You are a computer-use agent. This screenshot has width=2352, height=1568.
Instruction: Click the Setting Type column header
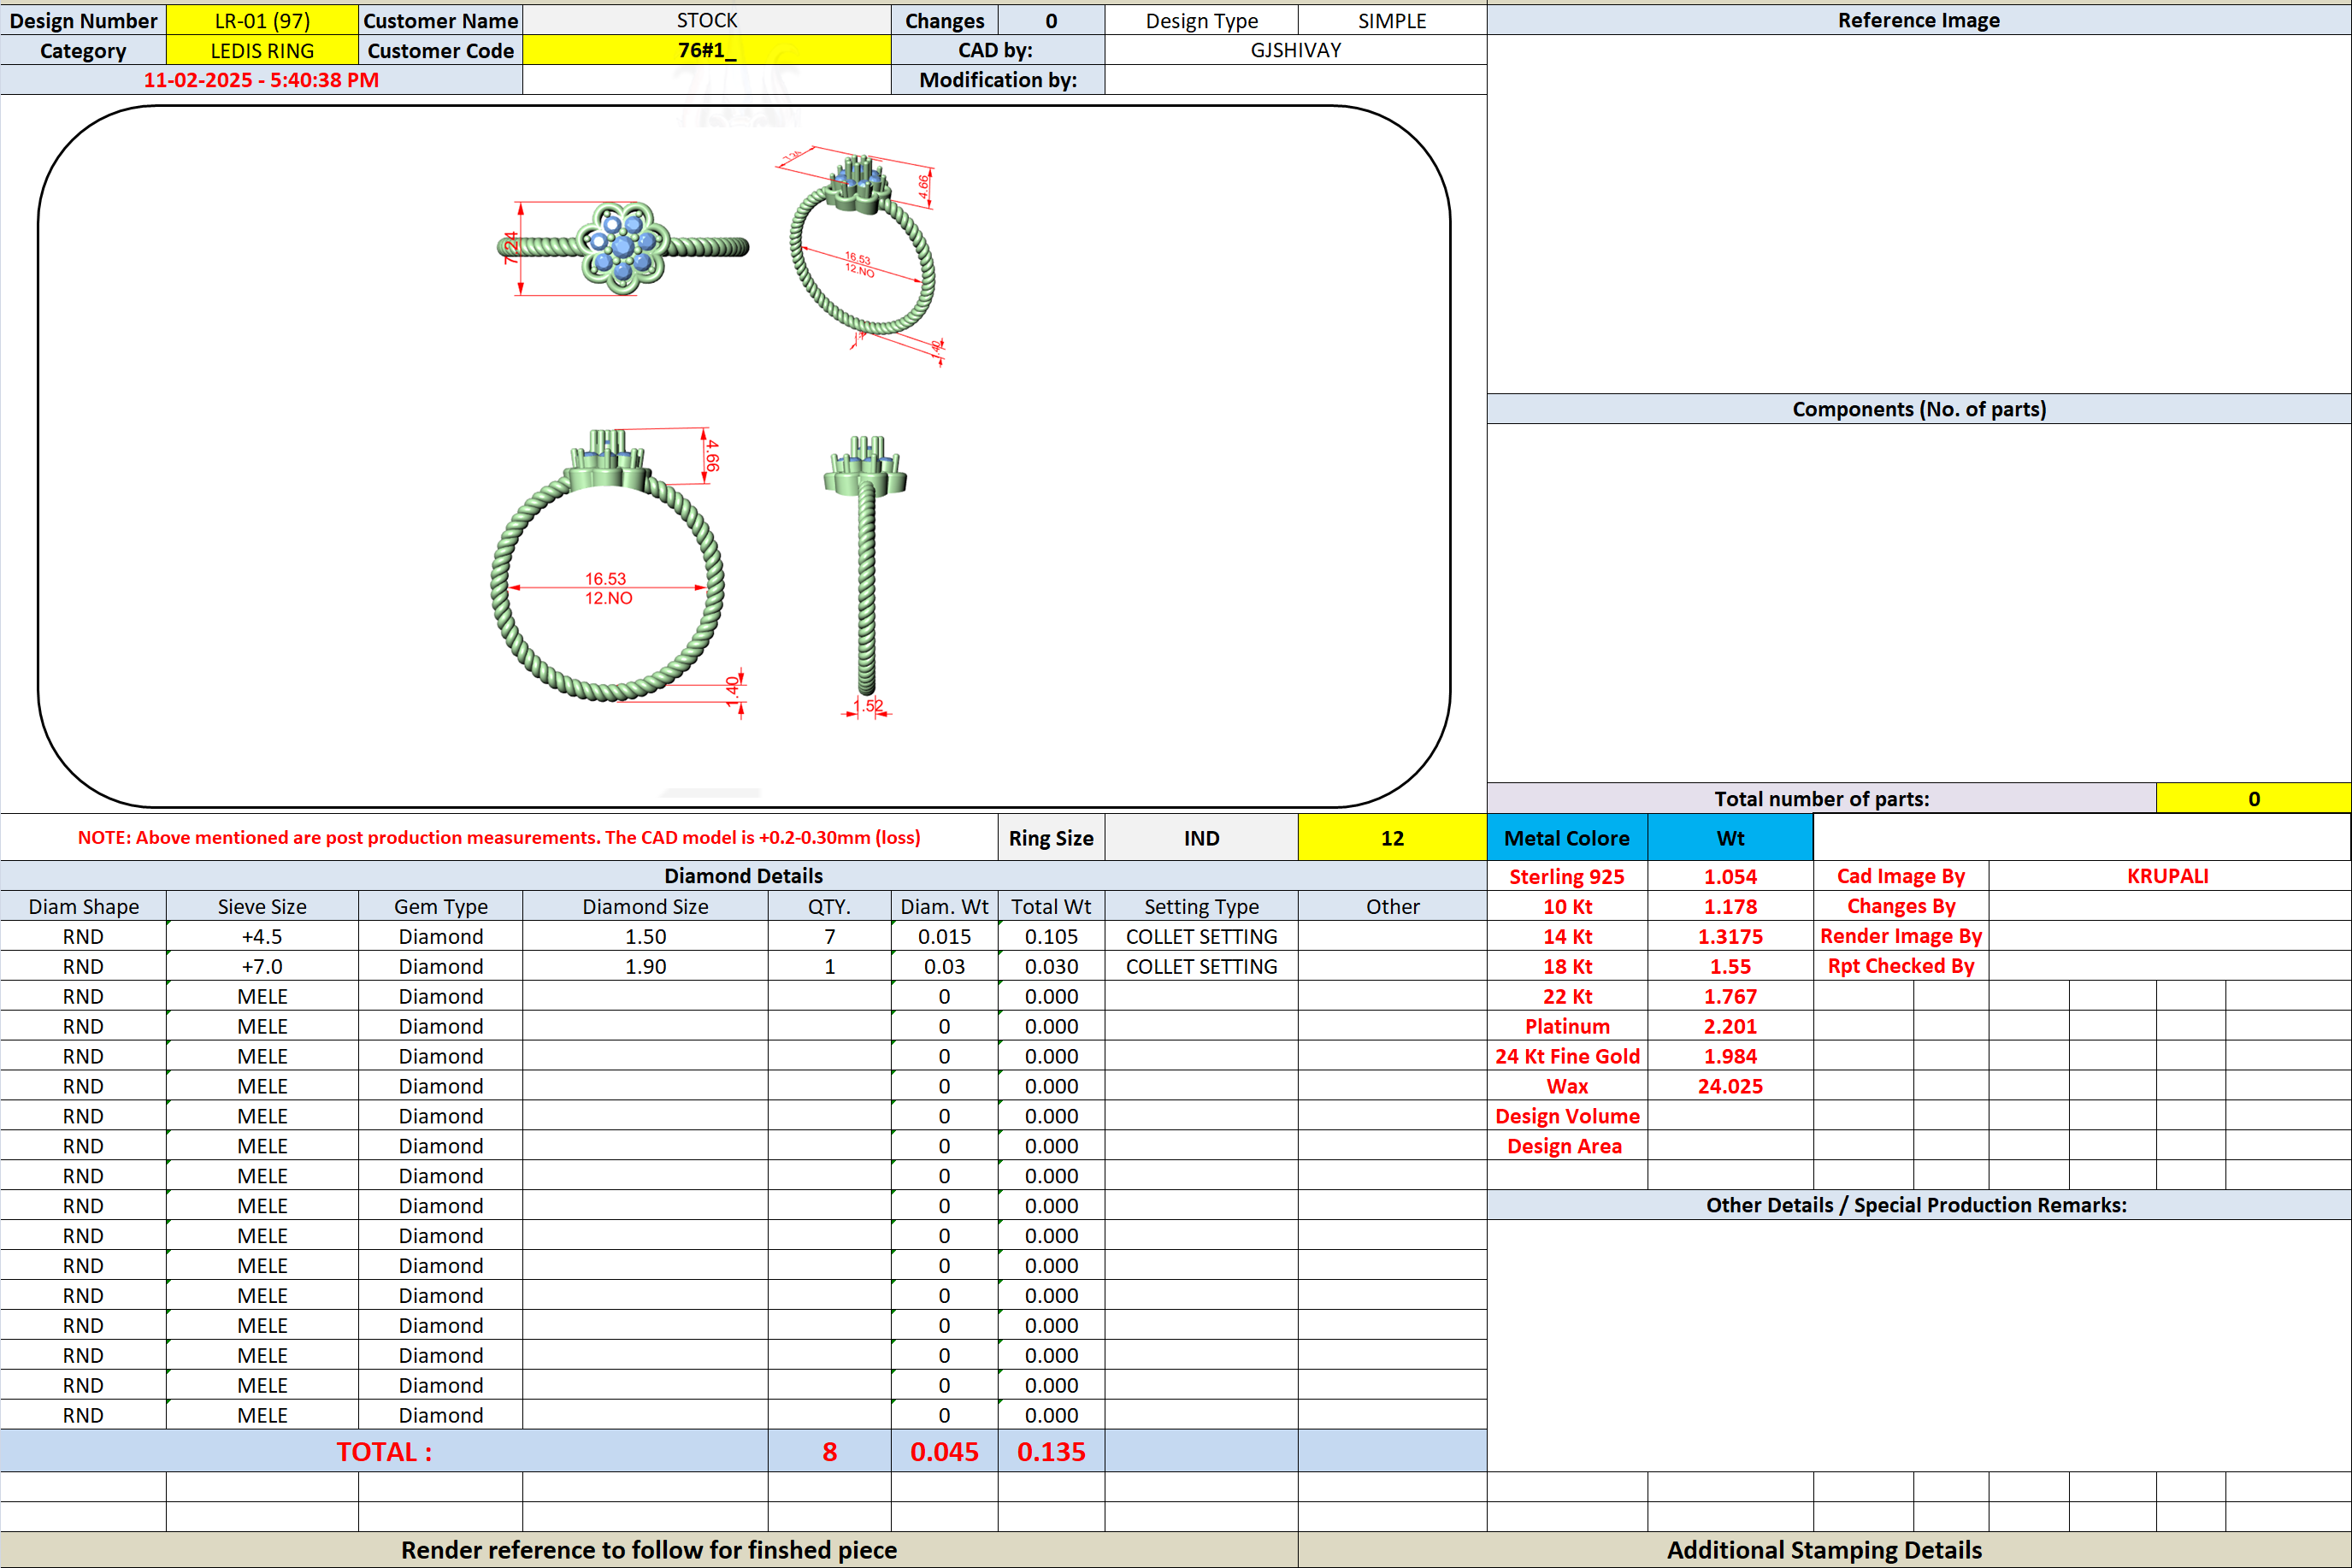1201,906
